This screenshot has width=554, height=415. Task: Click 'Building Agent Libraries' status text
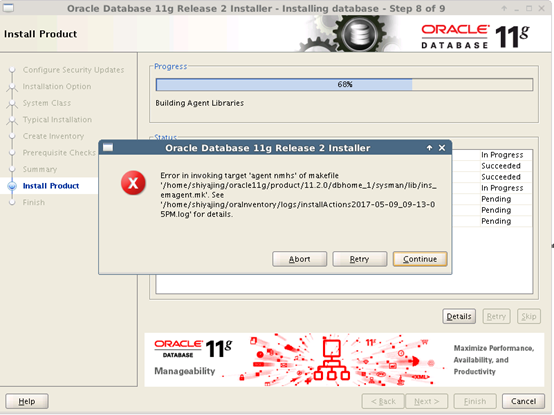click(x=200, y=103)
